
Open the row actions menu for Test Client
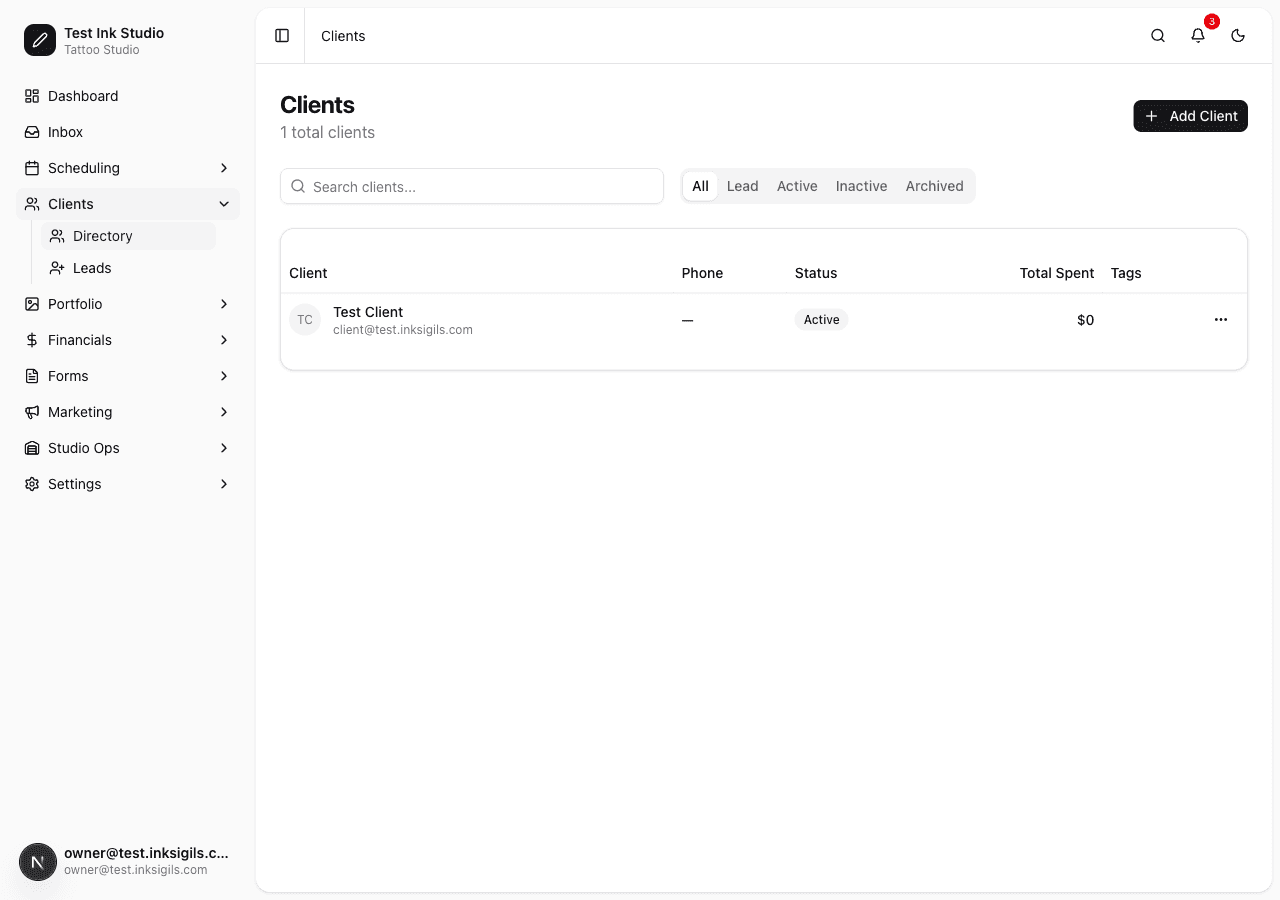pos(1220,319)
